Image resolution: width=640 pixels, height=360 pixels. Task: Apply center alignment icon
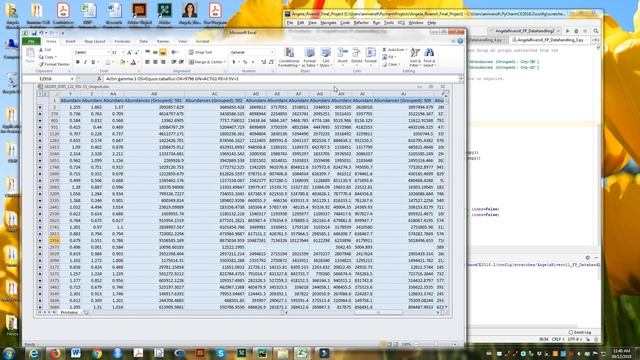pos(155,62)
